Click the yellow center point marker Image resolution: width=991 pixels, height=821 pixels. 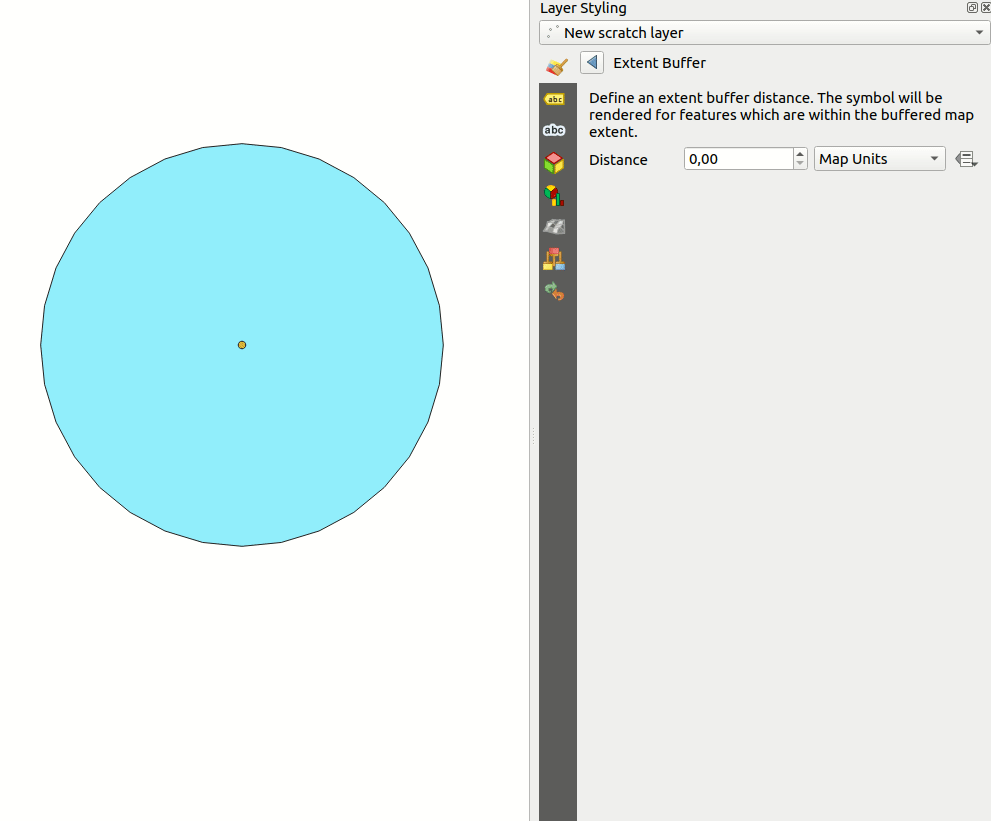(x=241, y=344)
